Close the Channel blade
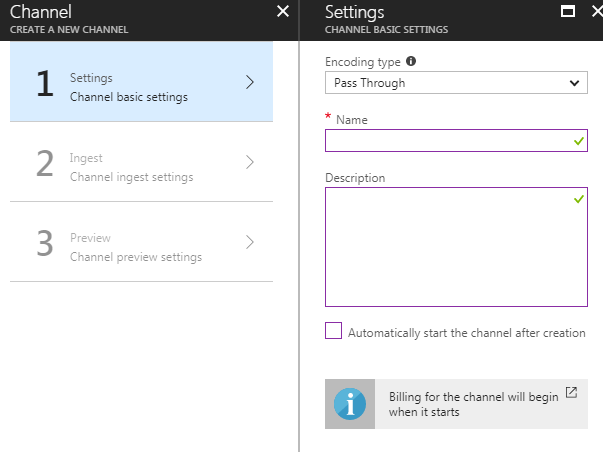The image size is (603, 452). (282, 12)
